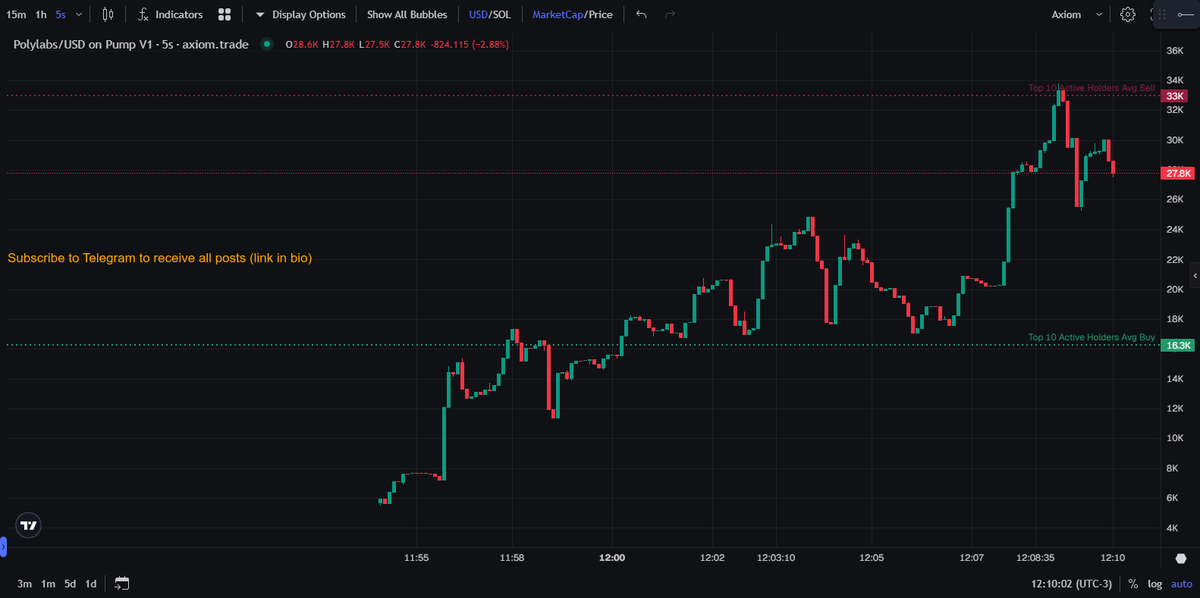Screen dimensions: 1200x598
Task: Select the candlestick chart style icon
Action: coord(108,14)
